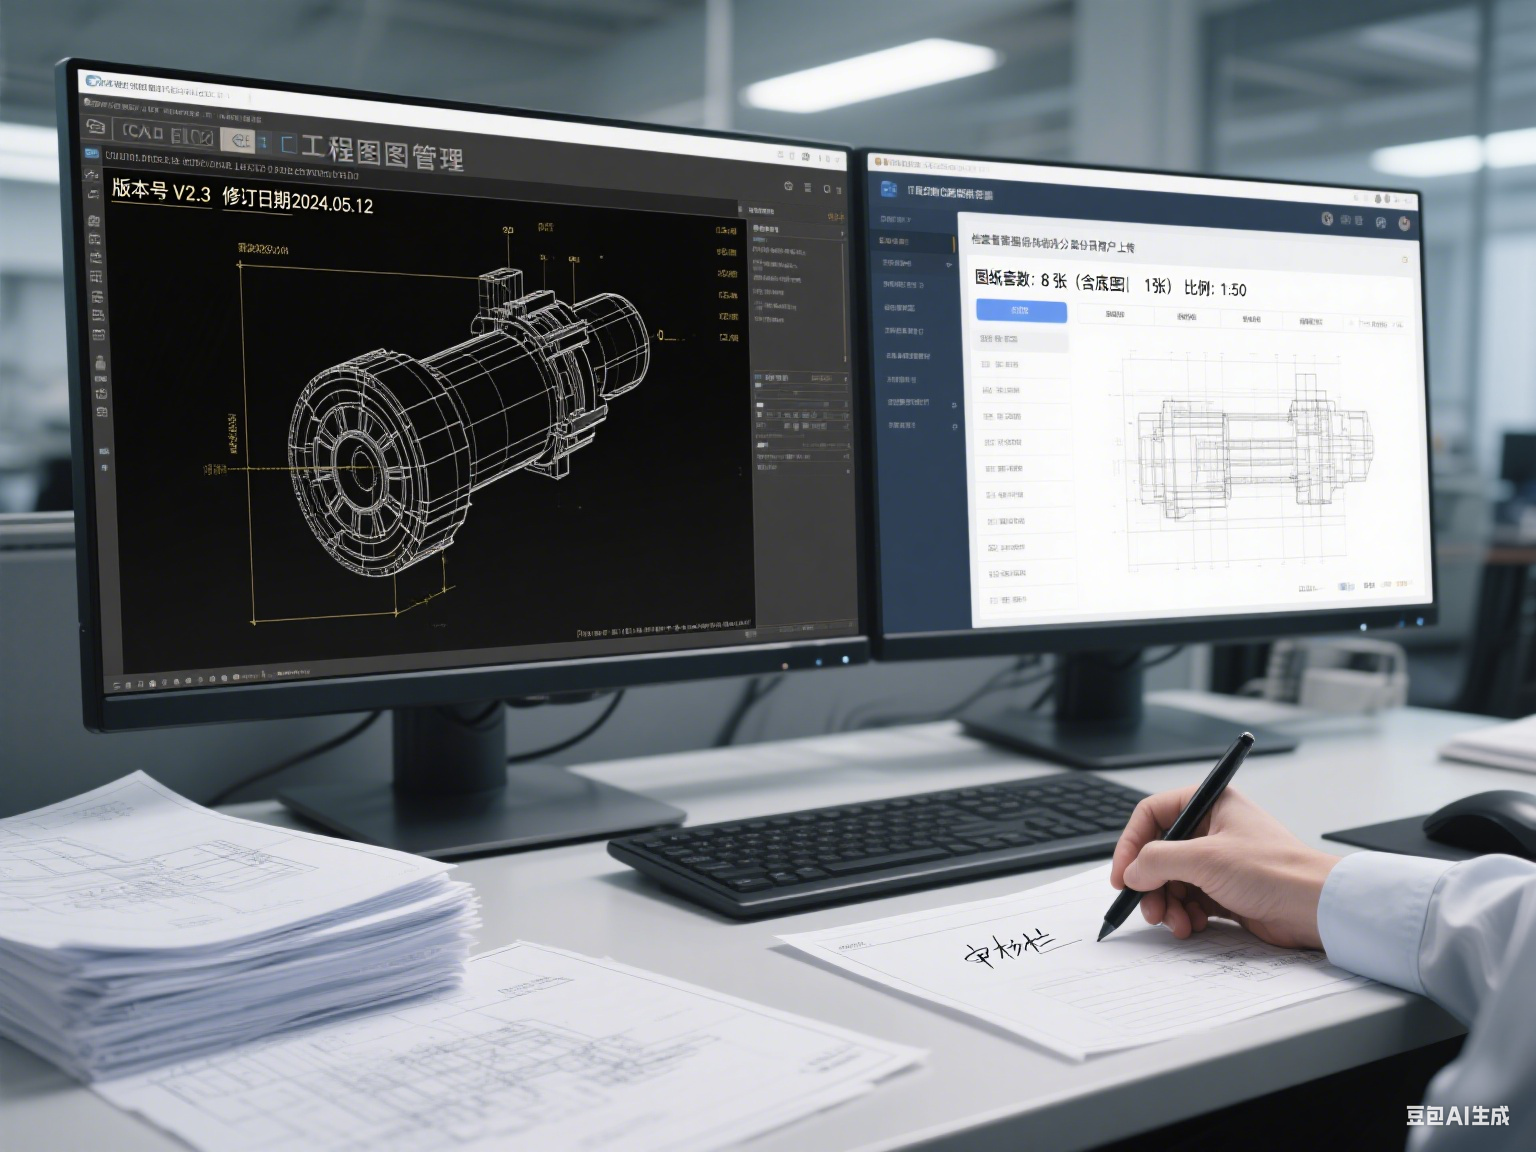Click the globe icon in the right monitor header
This screenshot has width=1536, height=1152.
[x=1327, y=218]
